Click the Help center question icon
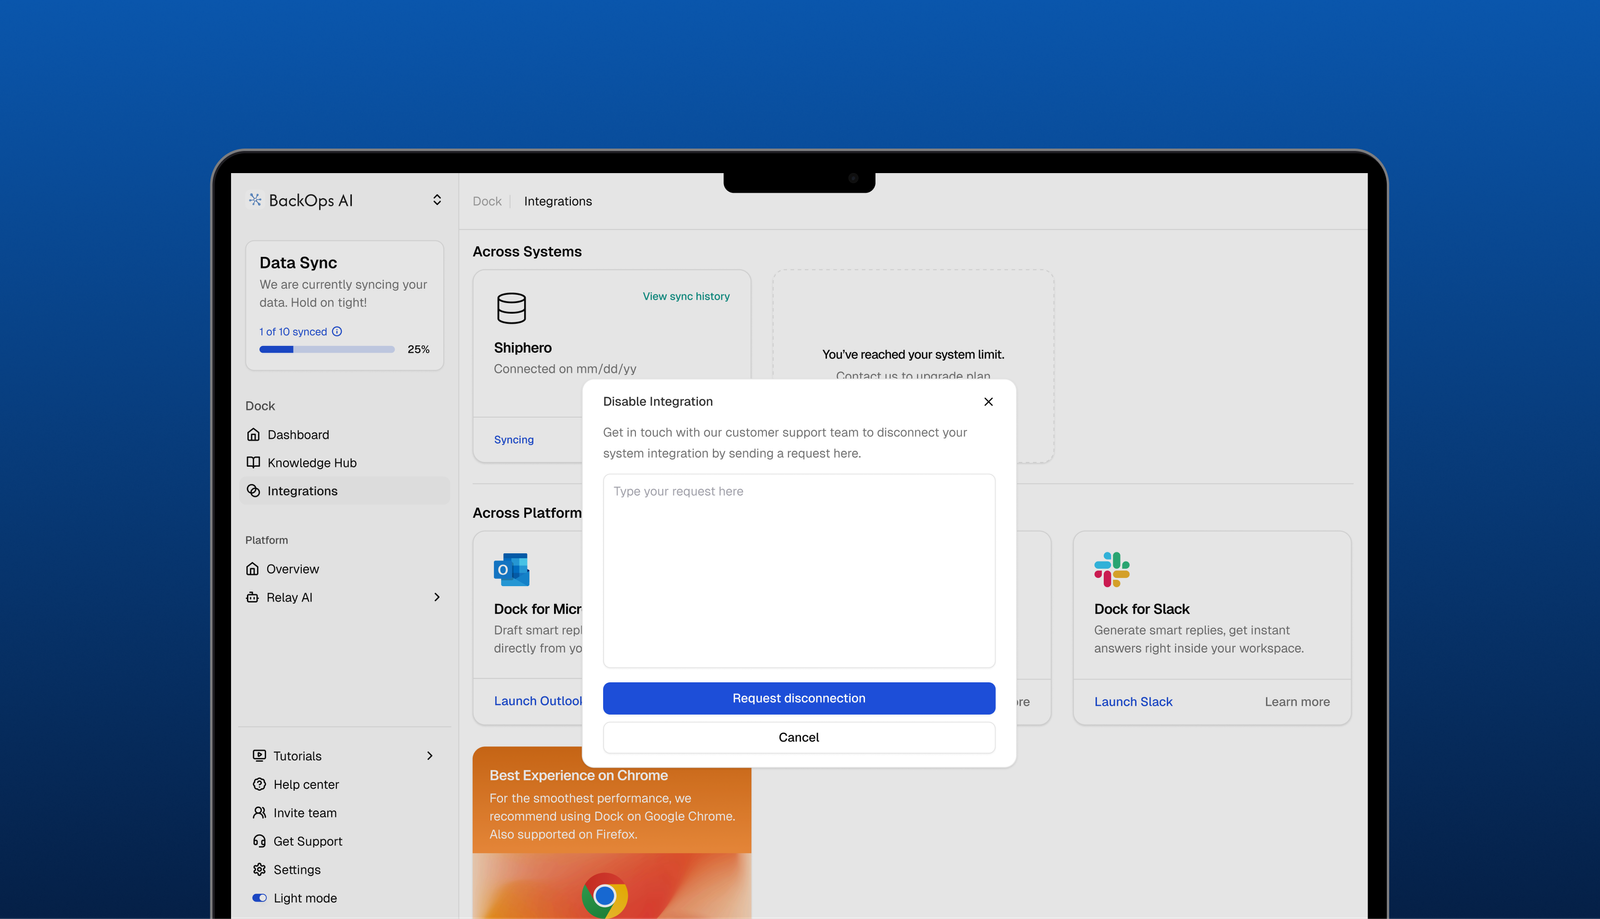 259,785
